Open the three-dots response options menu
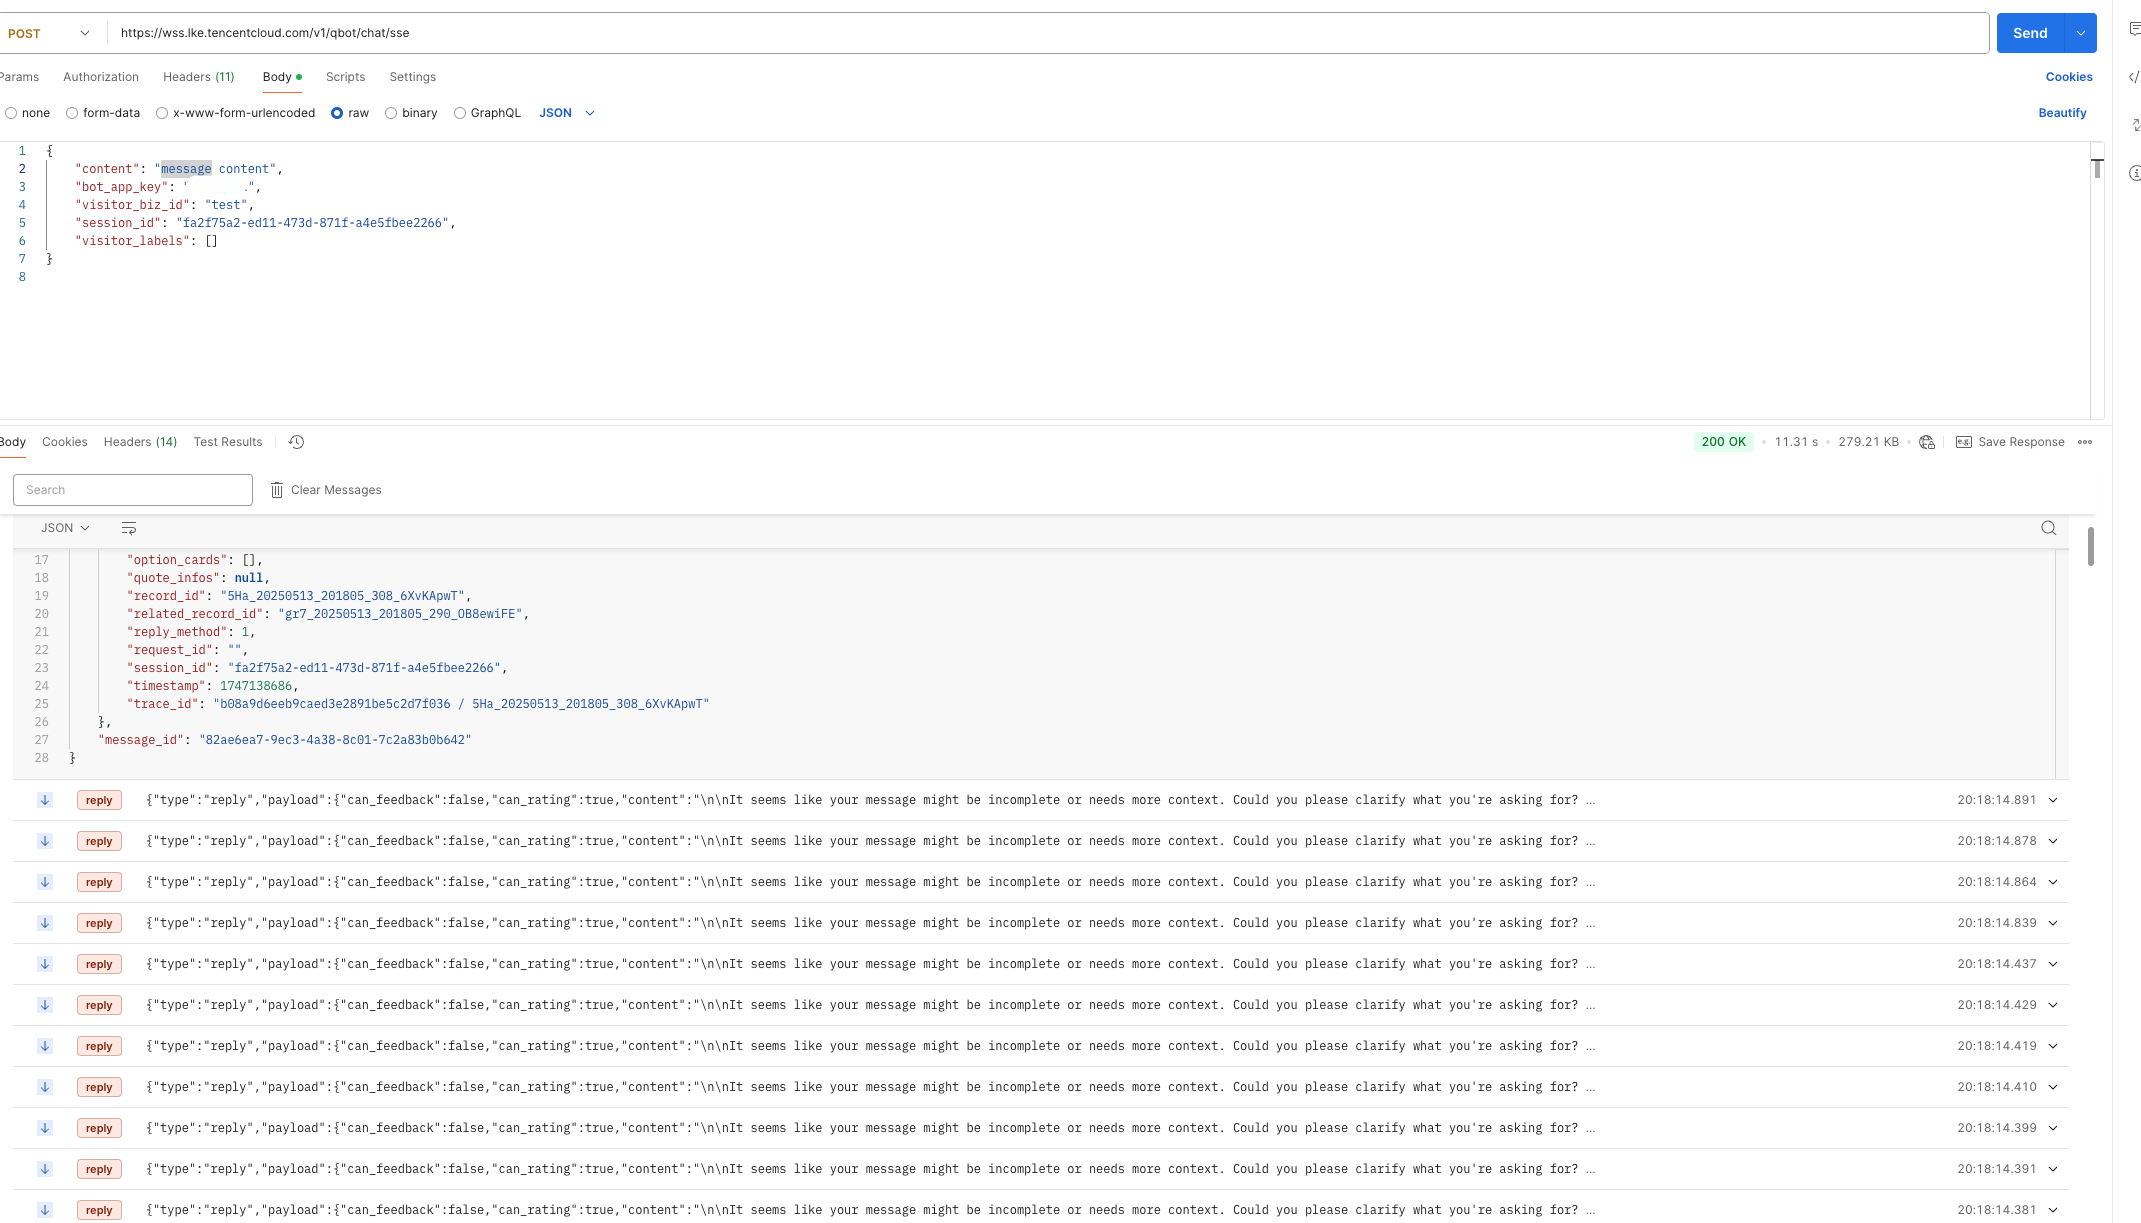The height and width of the screenshot is (1223, 2141). 2085,442
